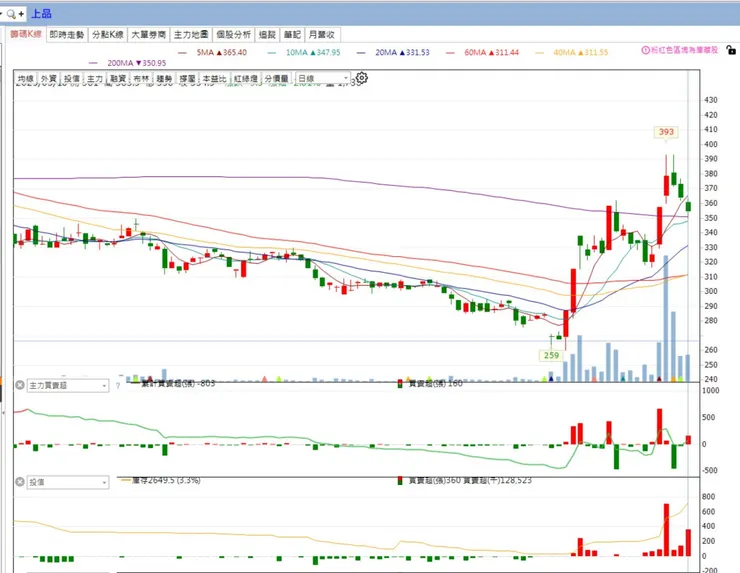Click the 10MA legend entry
Image resolution: width=740 pixels, height=573 pixels.
click(x=304, y=52)
